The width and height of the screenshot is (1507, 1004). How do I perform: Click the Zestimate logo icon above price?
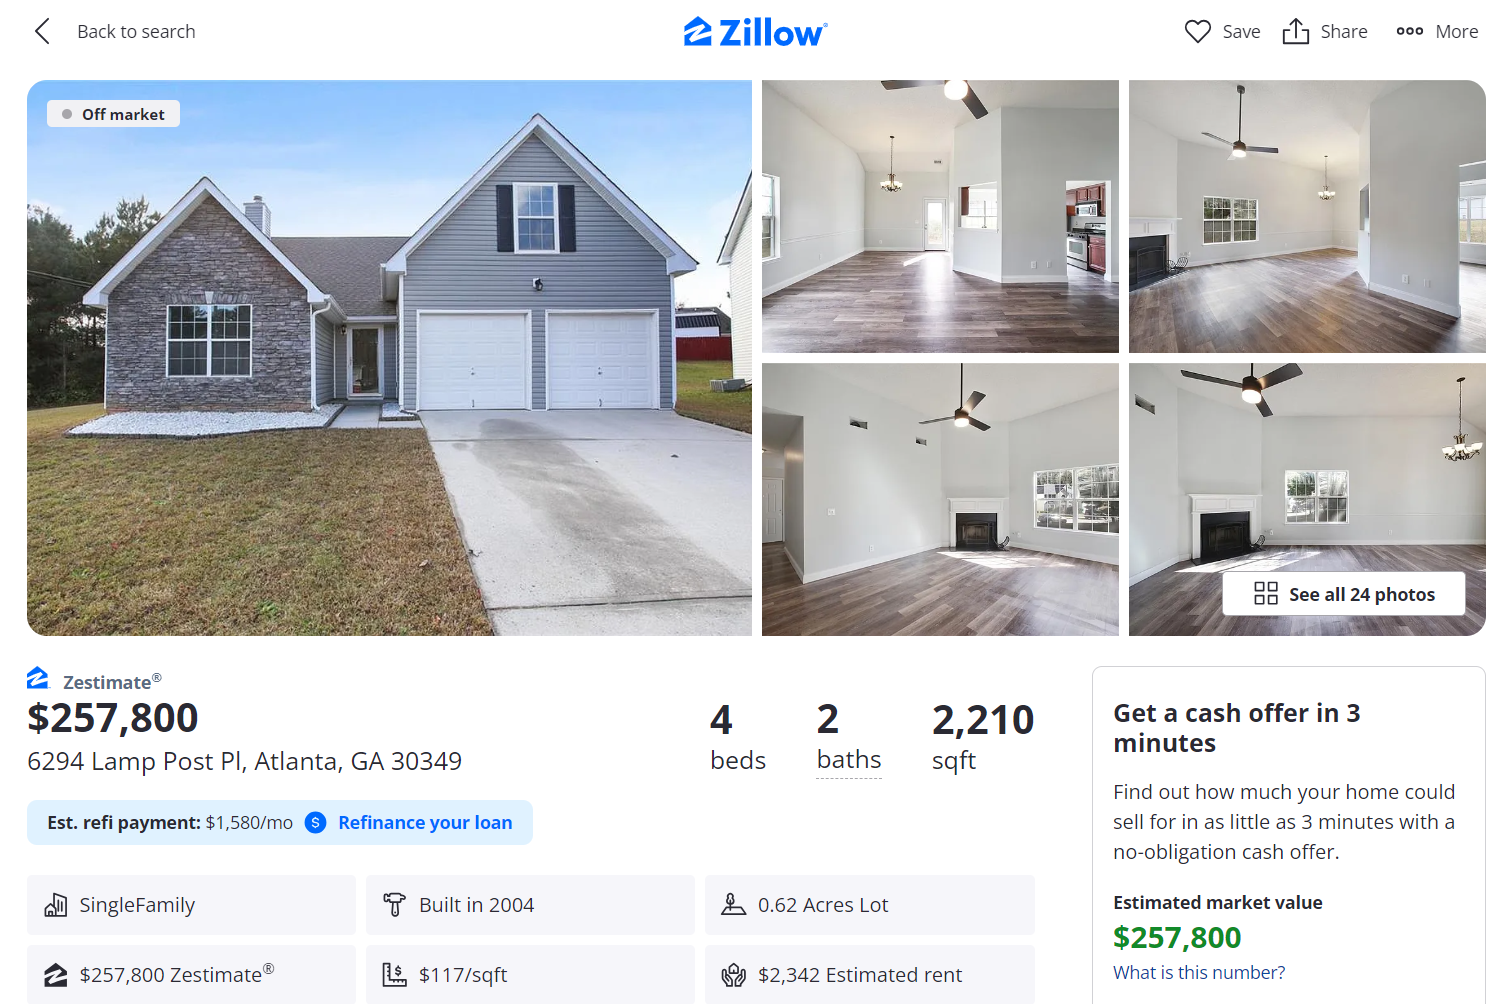(x=38, y=678)
